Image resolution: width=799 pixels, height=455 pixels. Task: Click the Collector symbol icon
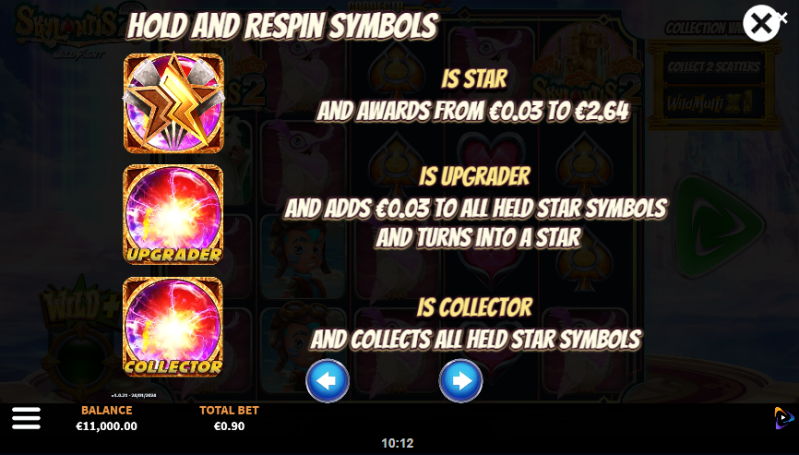[173, 327]
